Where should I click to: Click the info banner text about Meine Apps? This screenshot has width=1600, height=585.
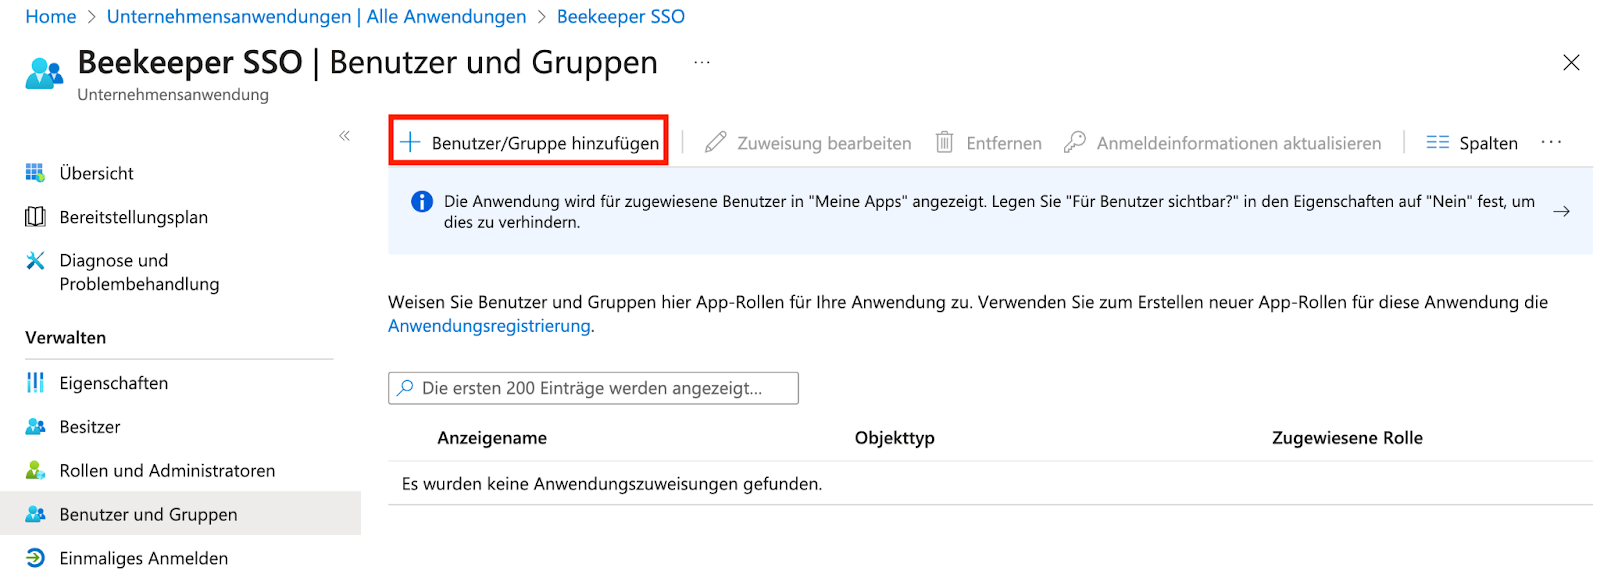click(x=989, y=211)
